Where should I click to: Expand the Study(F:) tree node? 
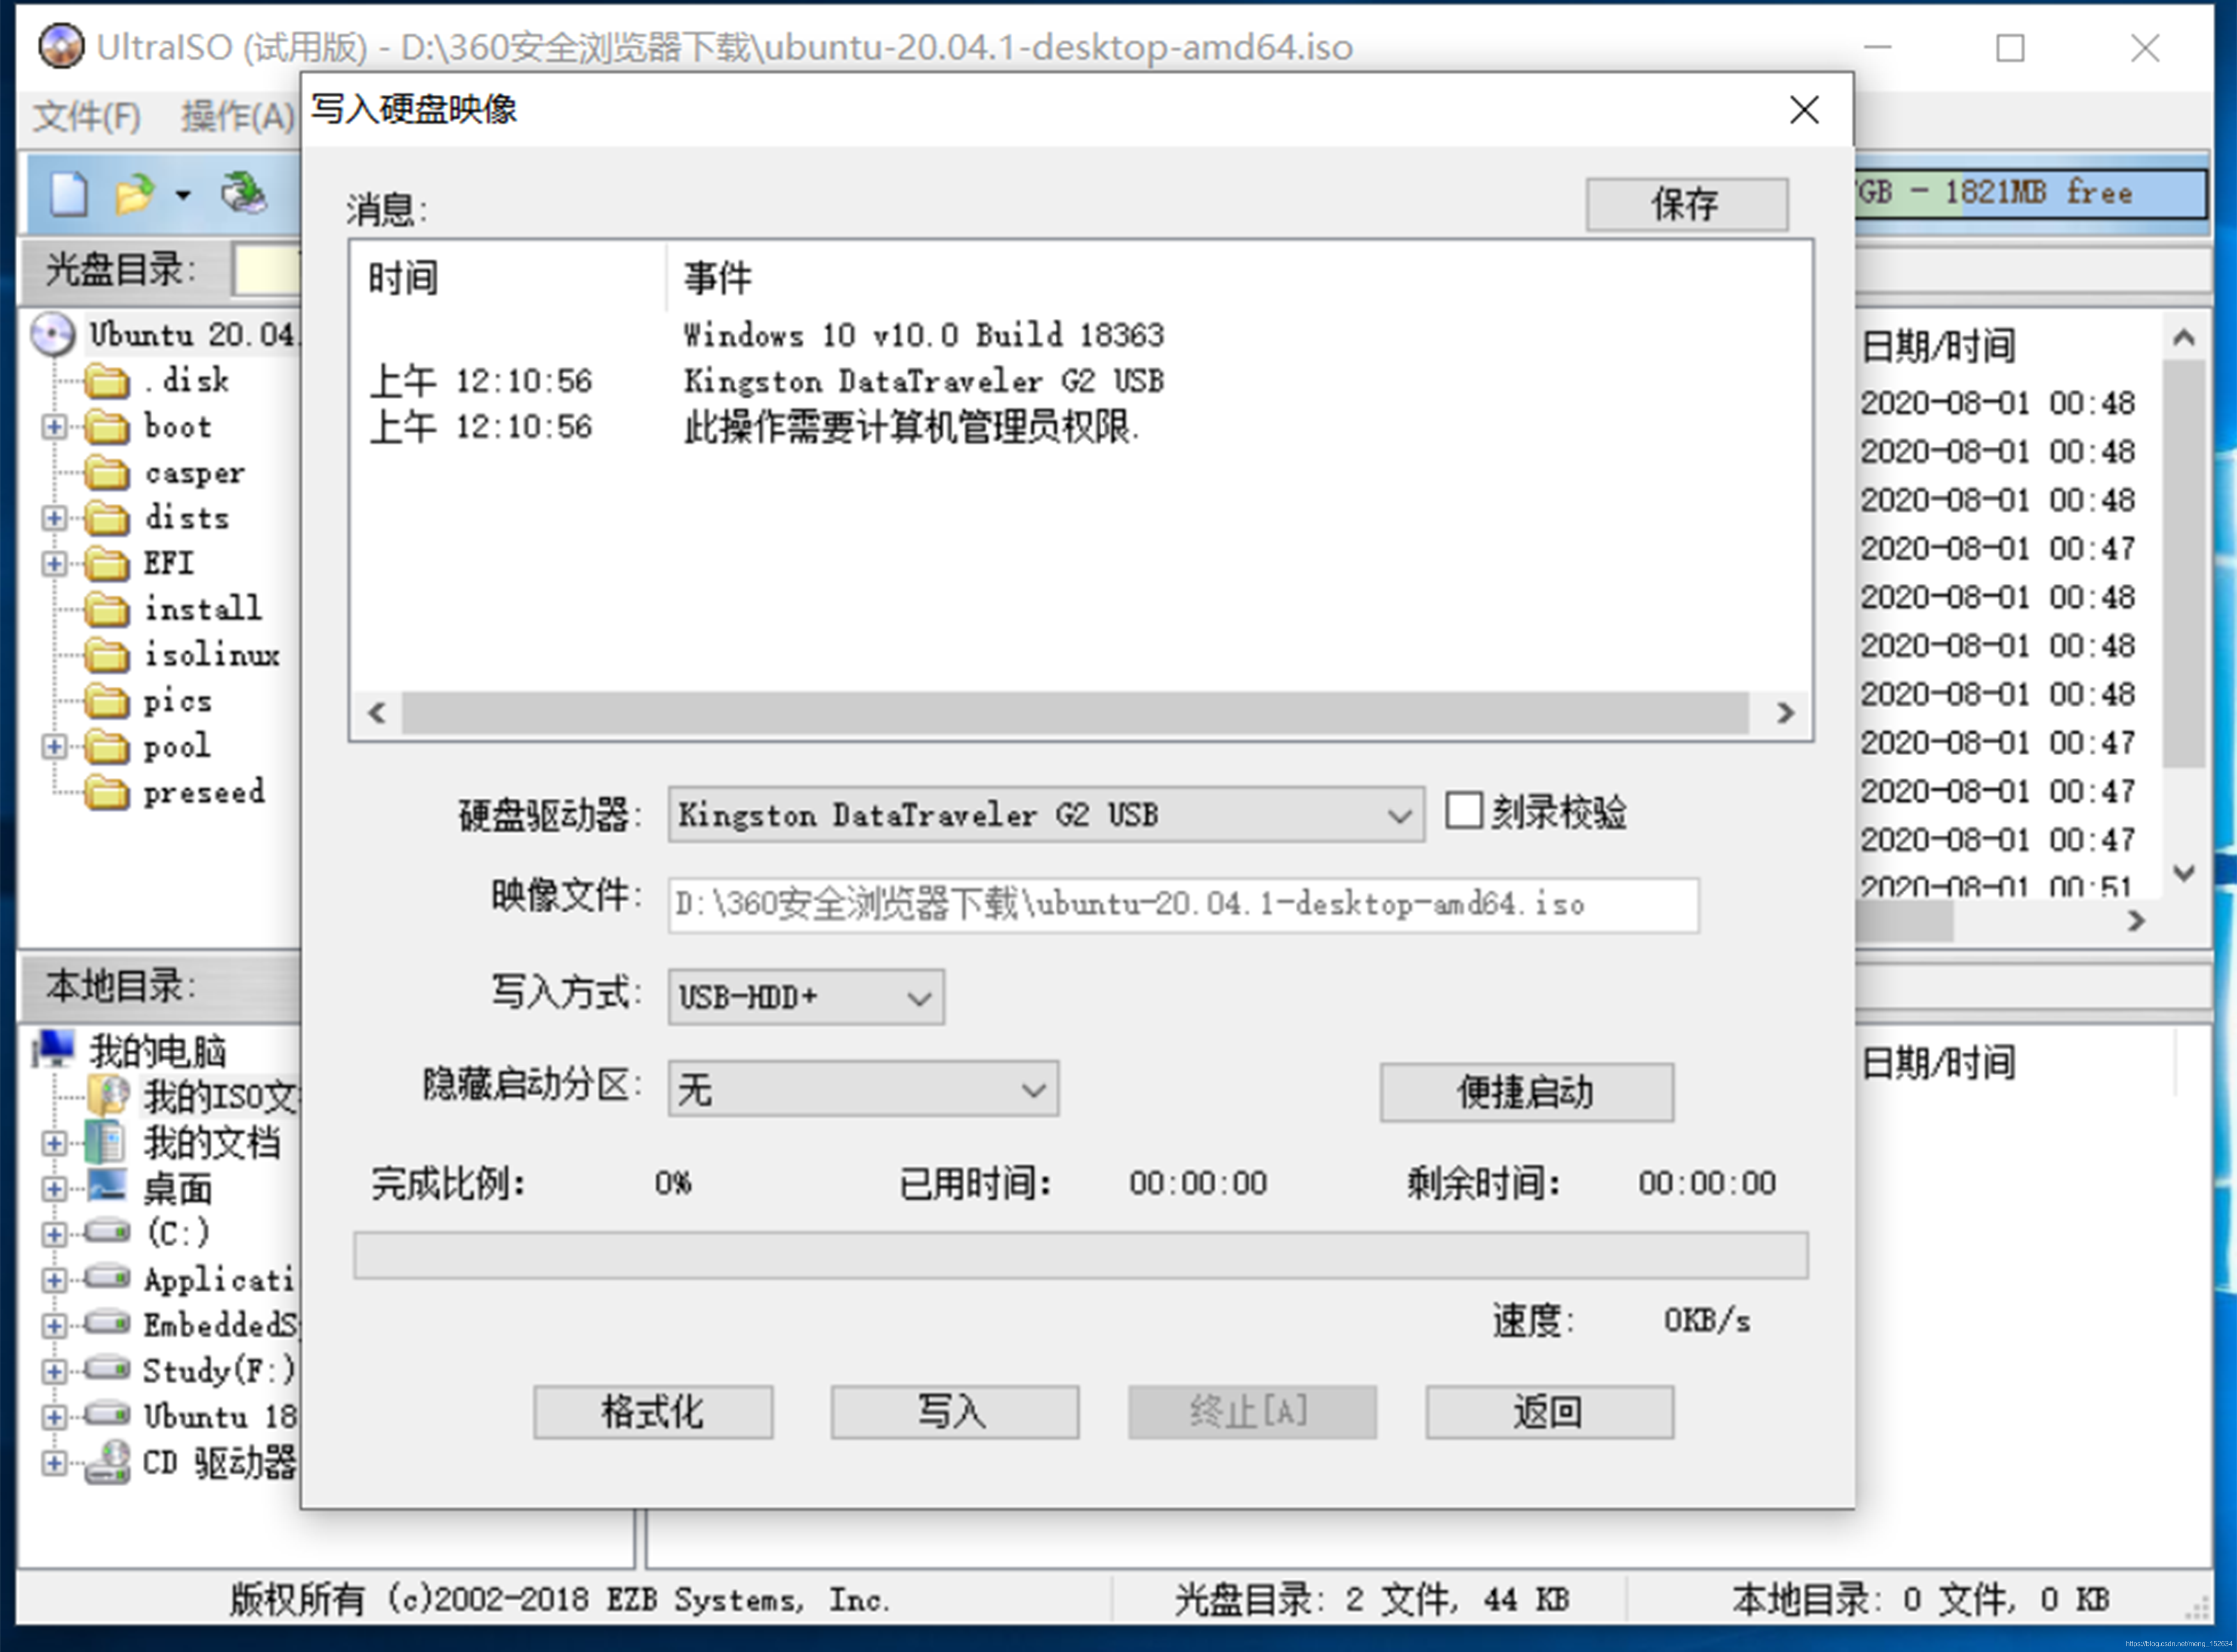click(x=54, y=1371)
